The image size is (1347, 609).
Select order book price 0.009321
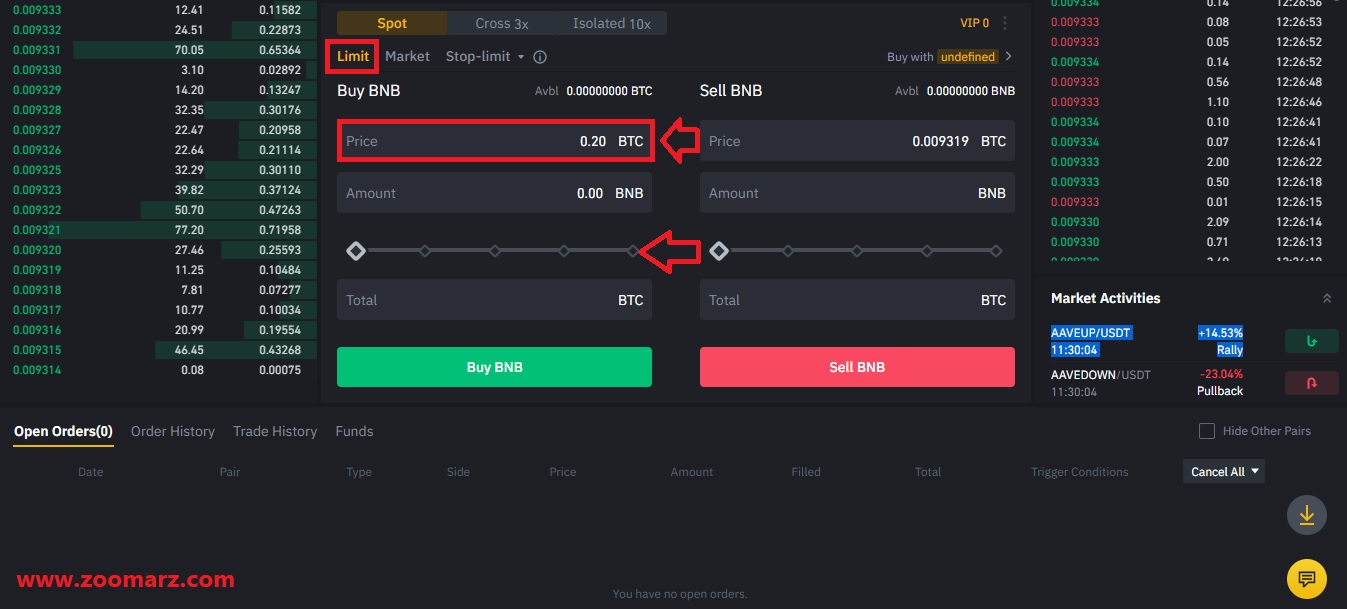pos(36,230)
